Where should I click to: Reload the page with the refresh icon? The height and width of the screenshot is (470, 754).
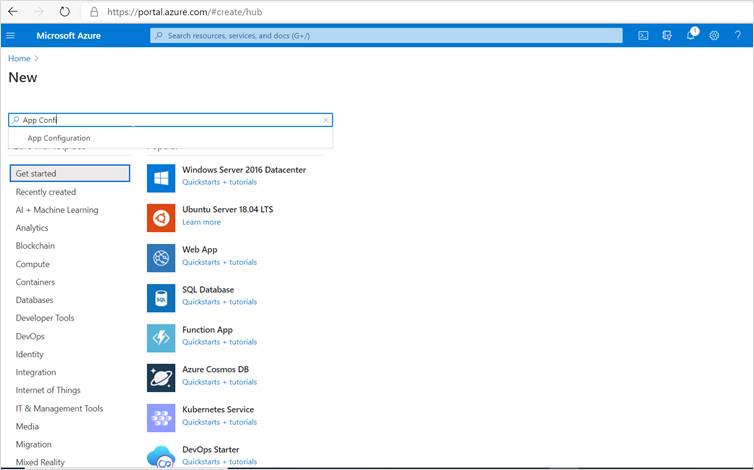point(64,12)
